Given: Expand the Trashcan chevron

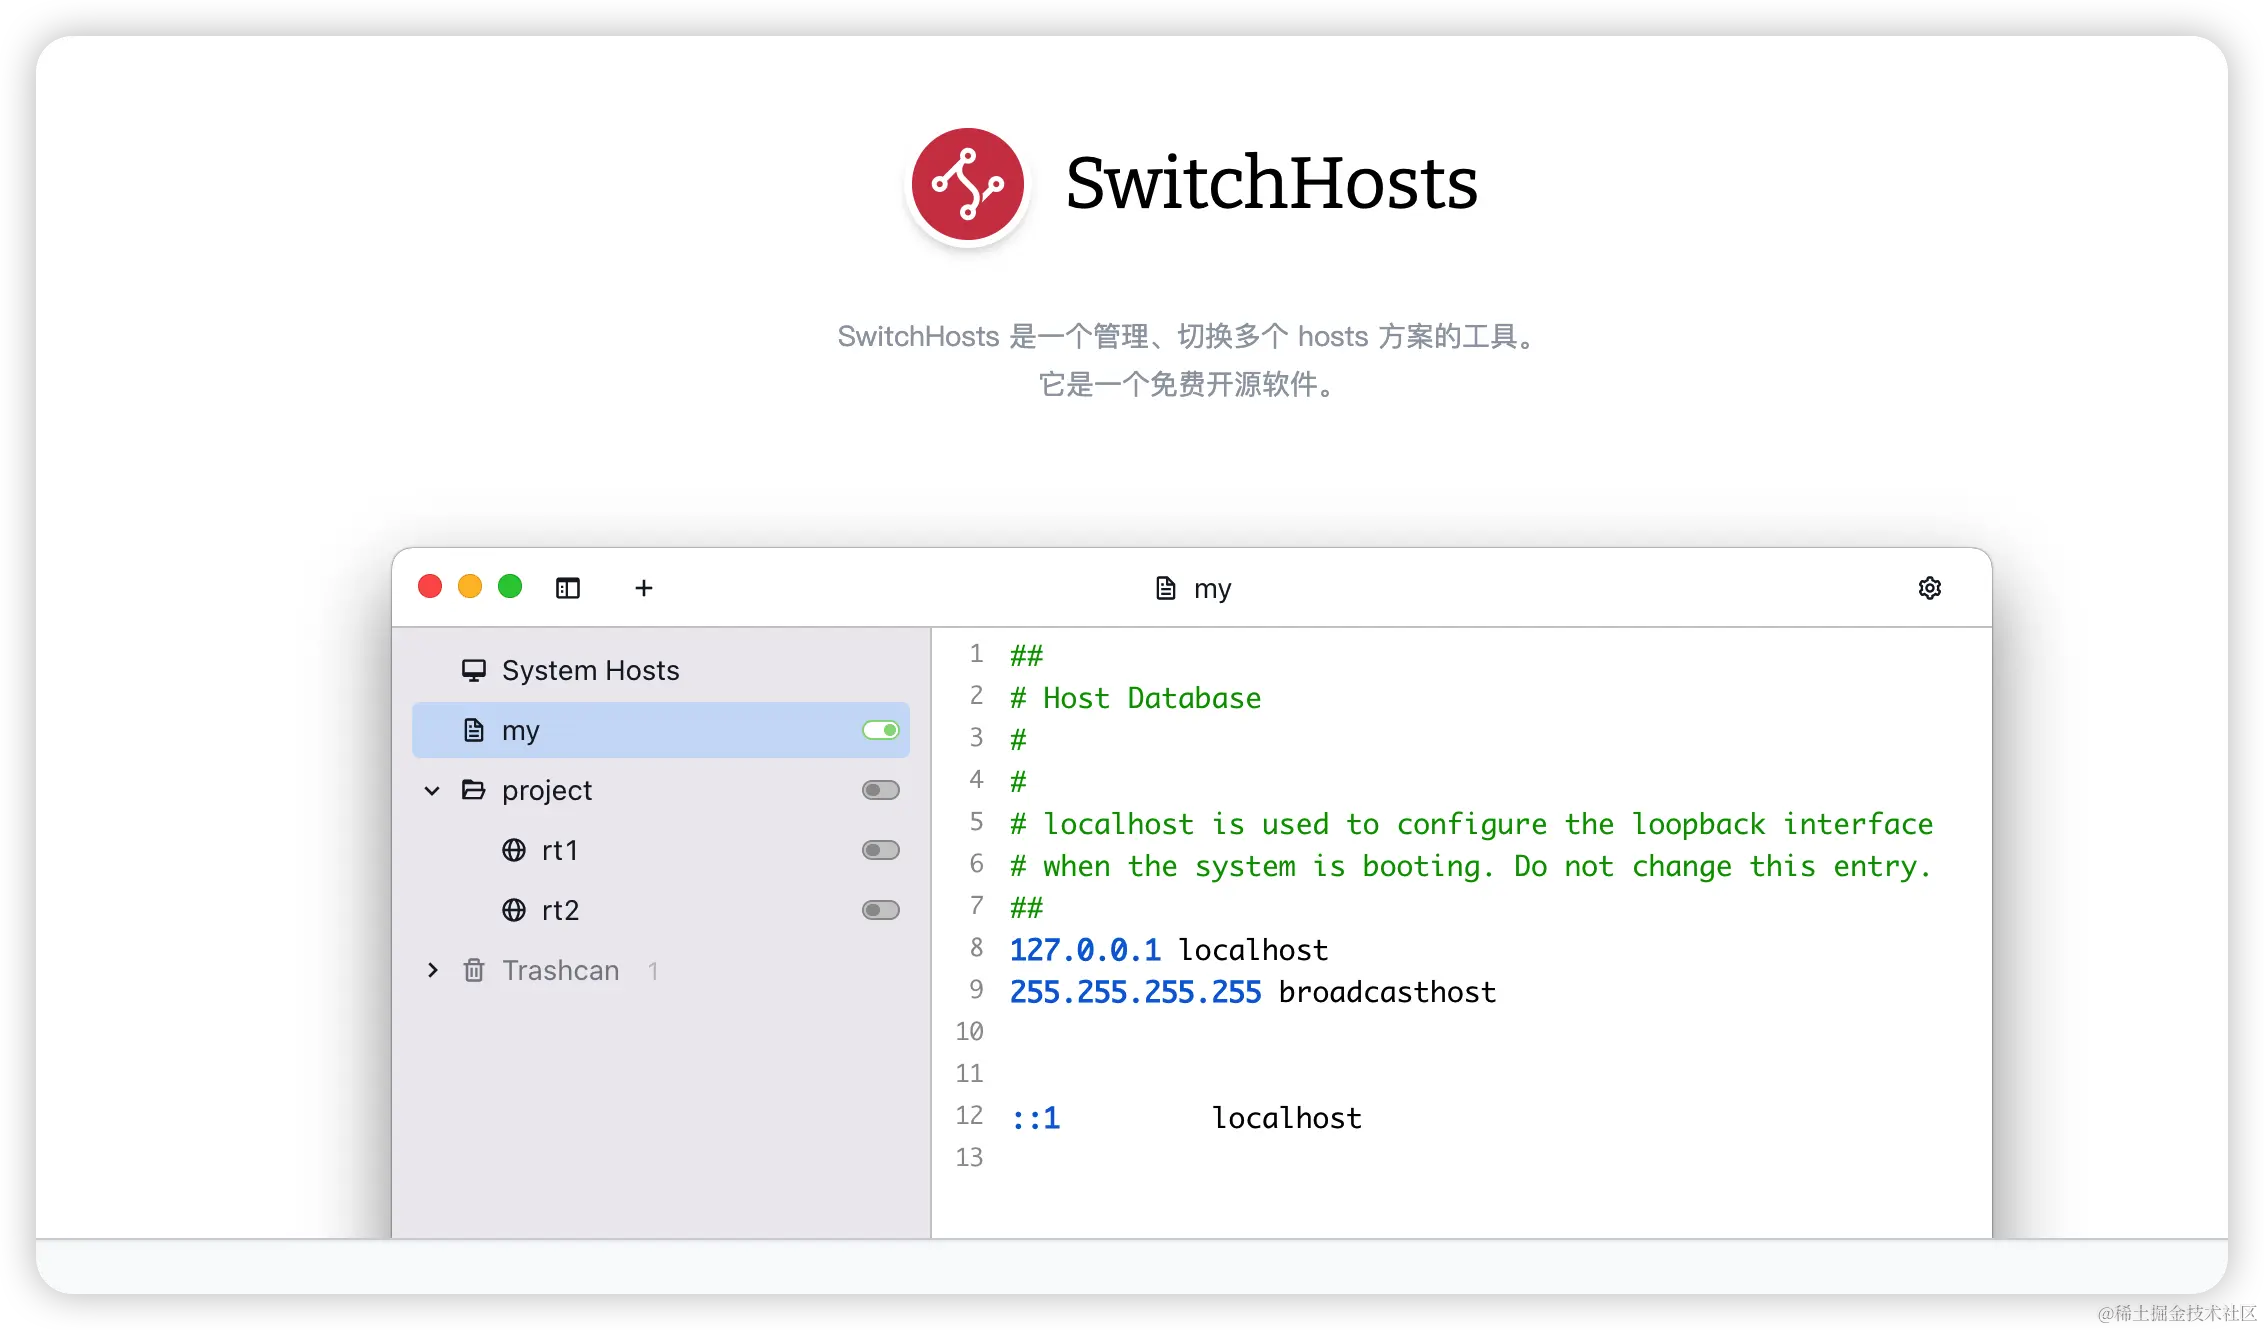Looking at the screenshot, I should [x=432, y=970].
